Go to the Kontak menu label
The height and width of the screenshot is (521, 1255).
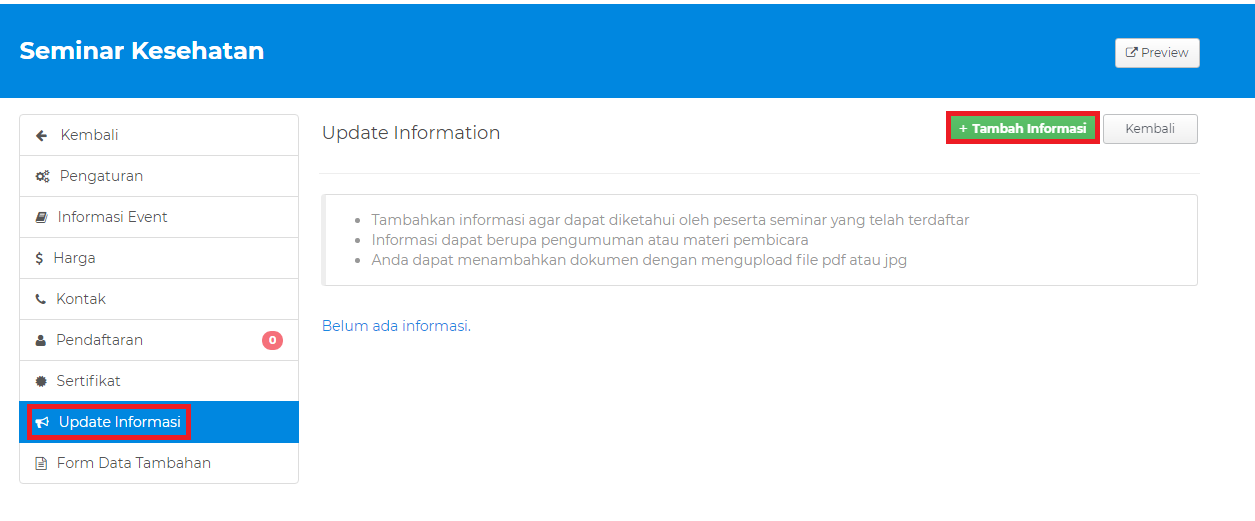(81, 299)
